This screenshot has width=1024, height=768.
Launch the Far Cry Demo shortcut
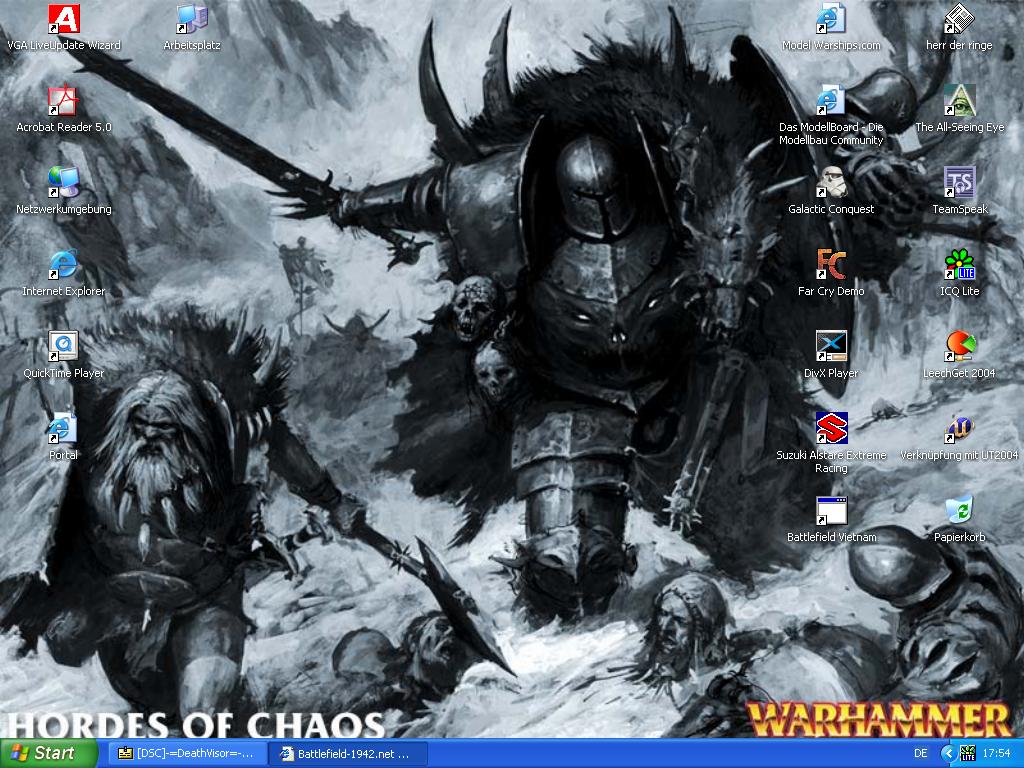coord(831,266)
